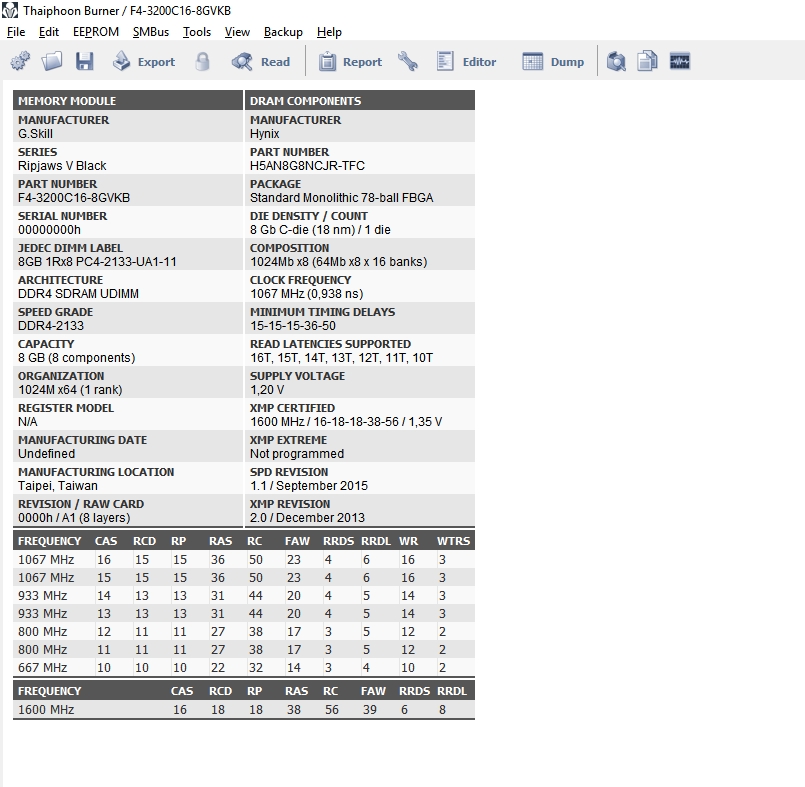Open the Editor from the toolbar
The width and height of the screenshot is (805, 787).
(466, 62)
